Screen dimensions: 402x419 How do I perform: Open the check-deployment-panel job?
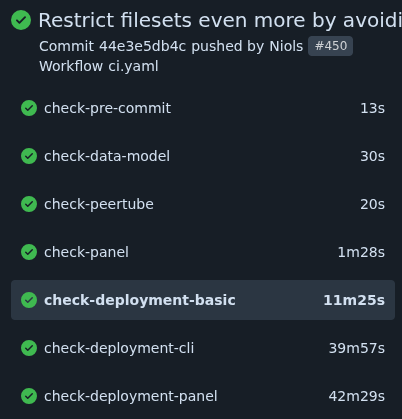click(x=203, y=396)
